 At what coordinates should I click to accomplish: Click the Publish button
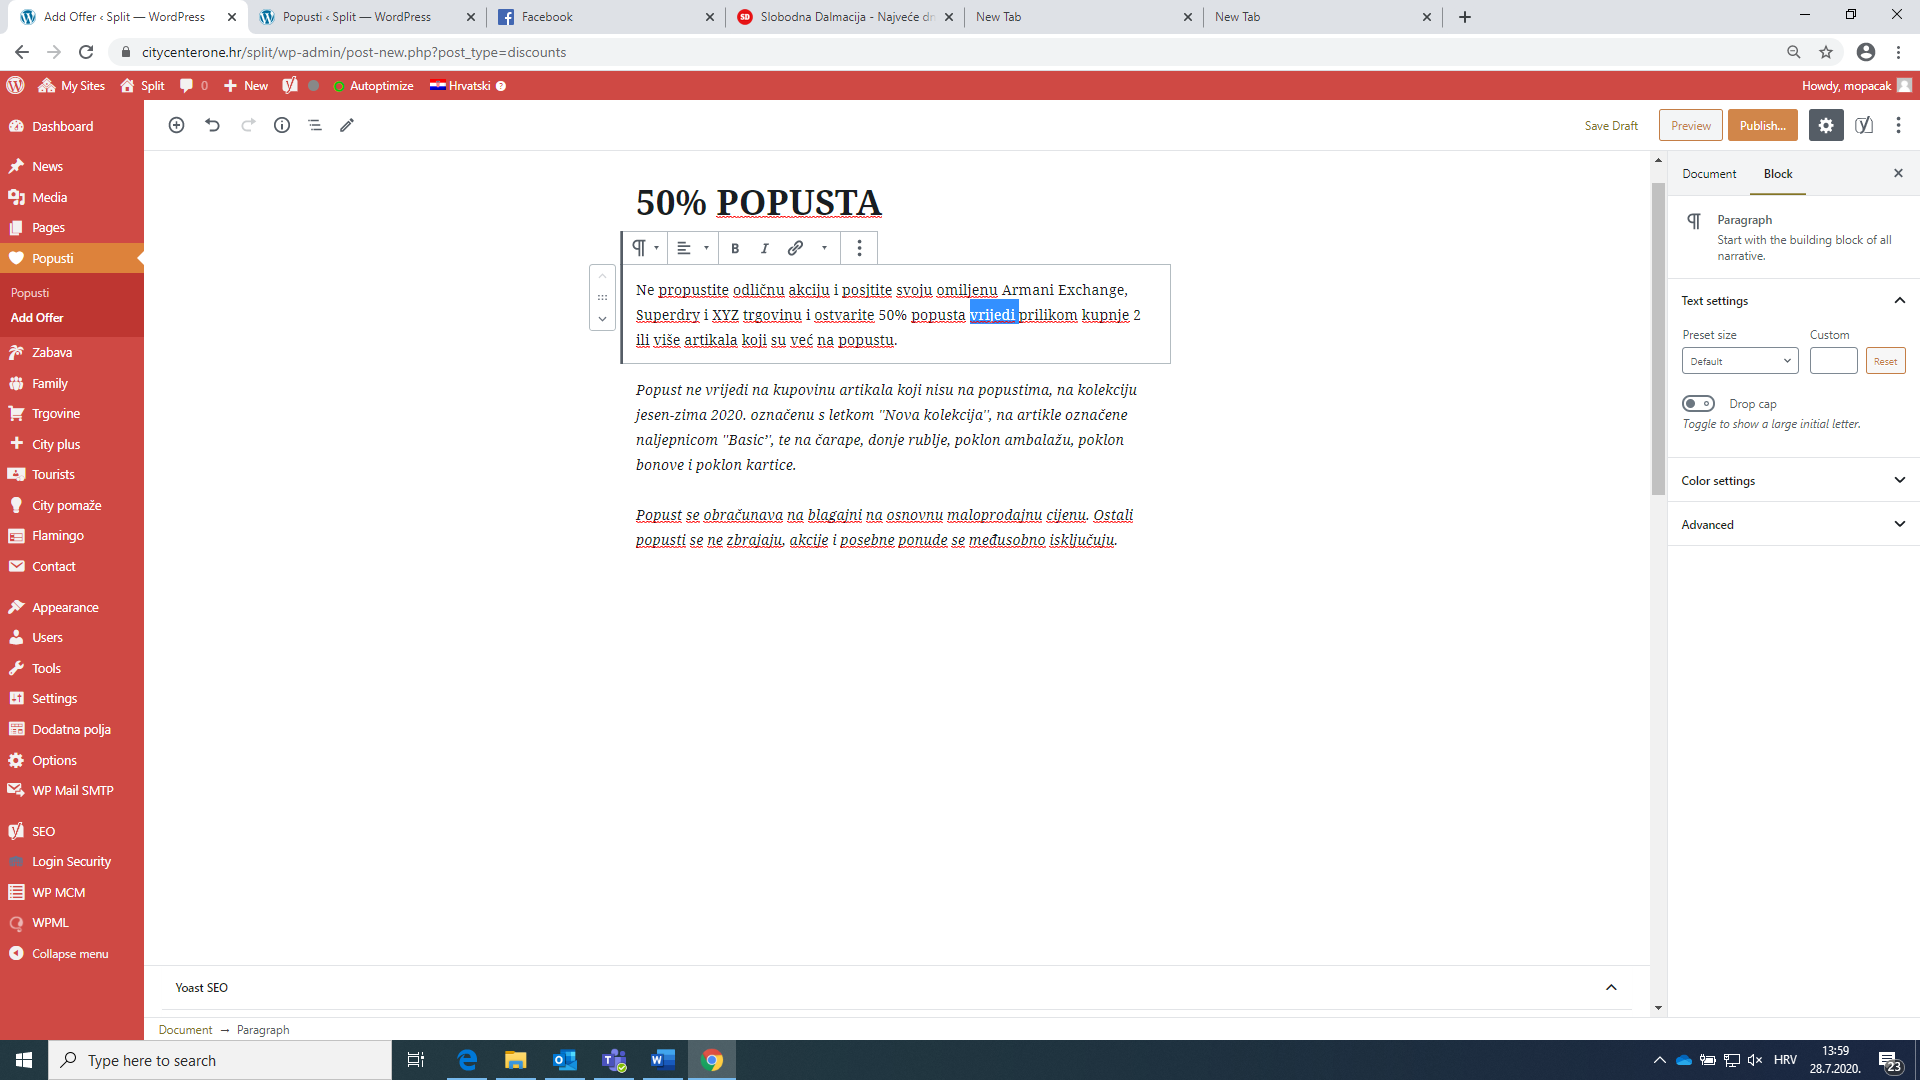pos(1762,125)
